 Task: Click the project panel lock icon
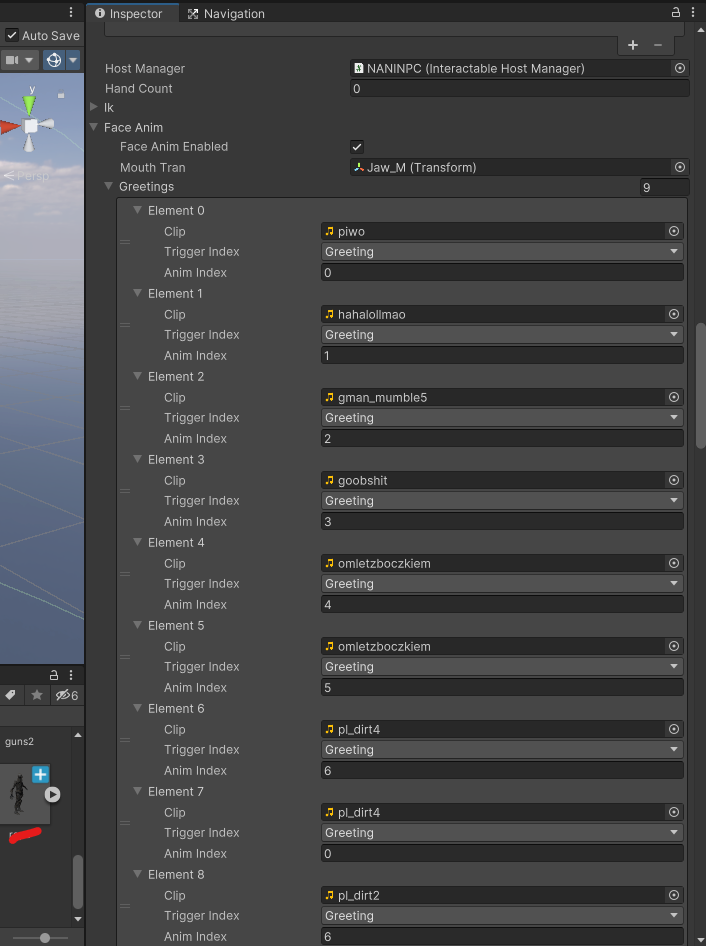[x=54, y=675]
